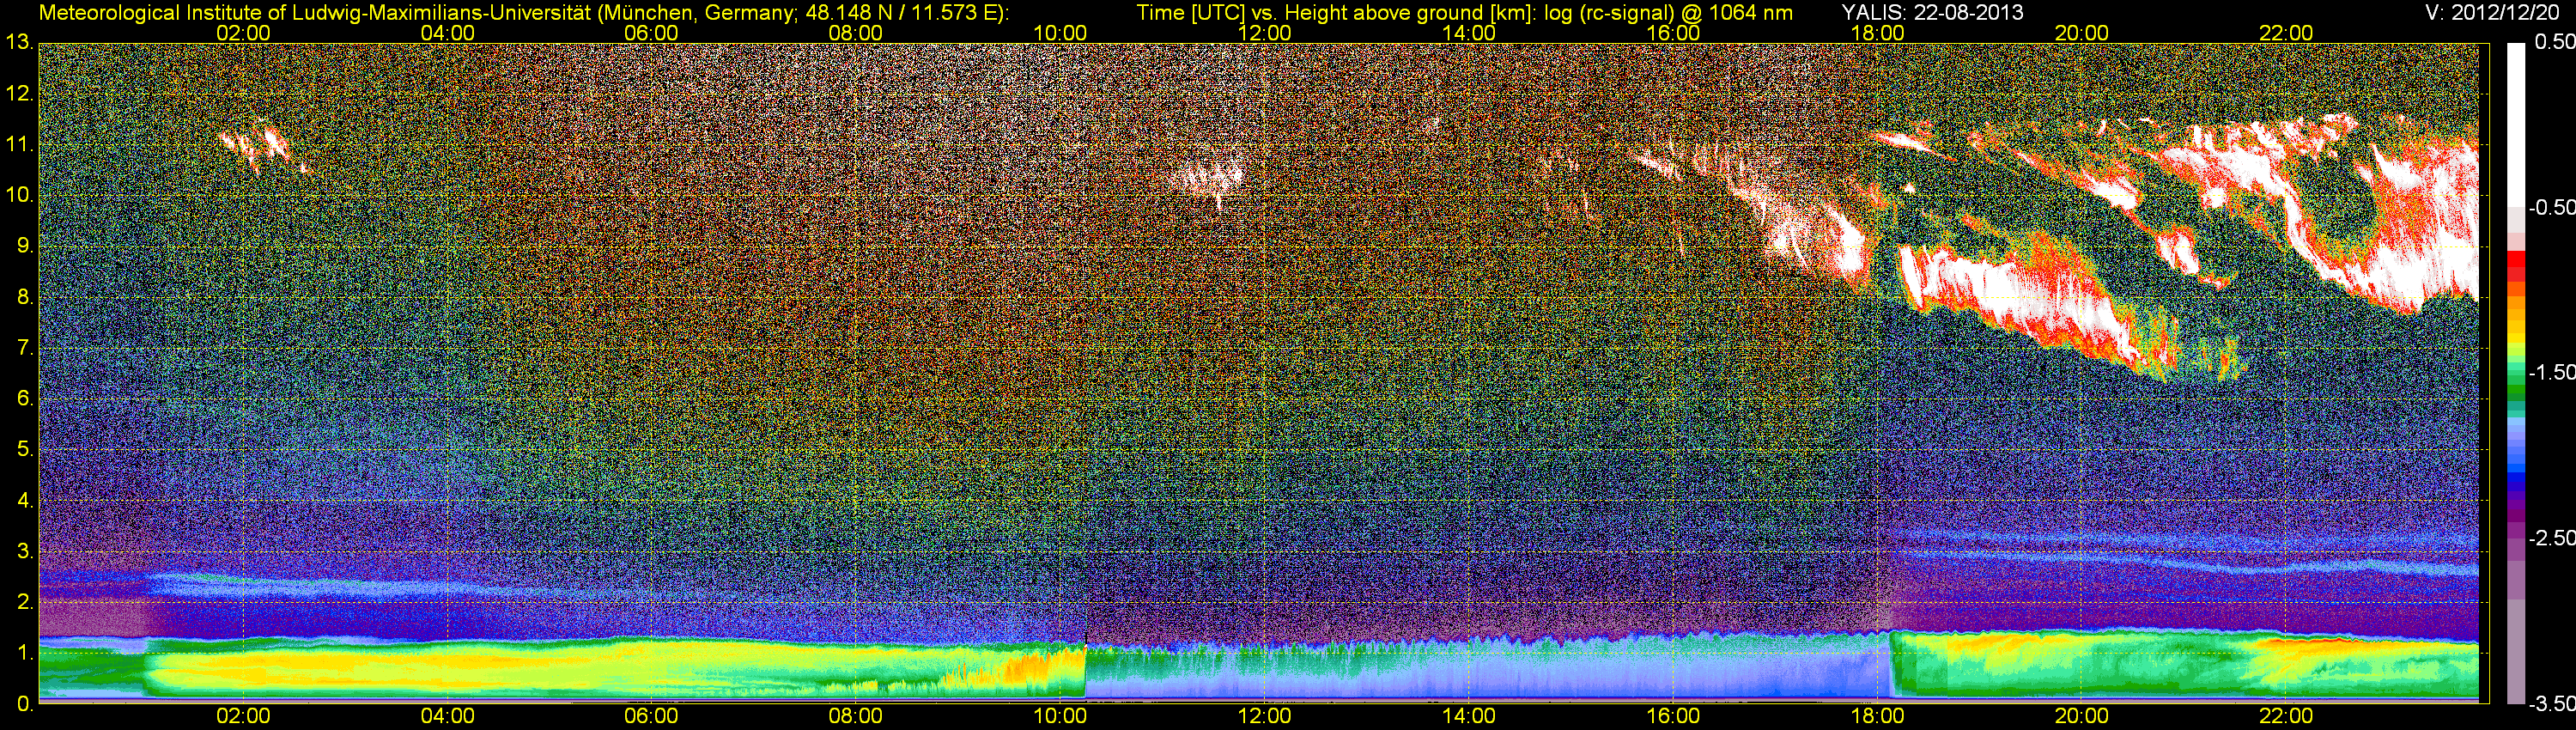Click the 18:00 label on the top time axis

[x=1877, y=33]
